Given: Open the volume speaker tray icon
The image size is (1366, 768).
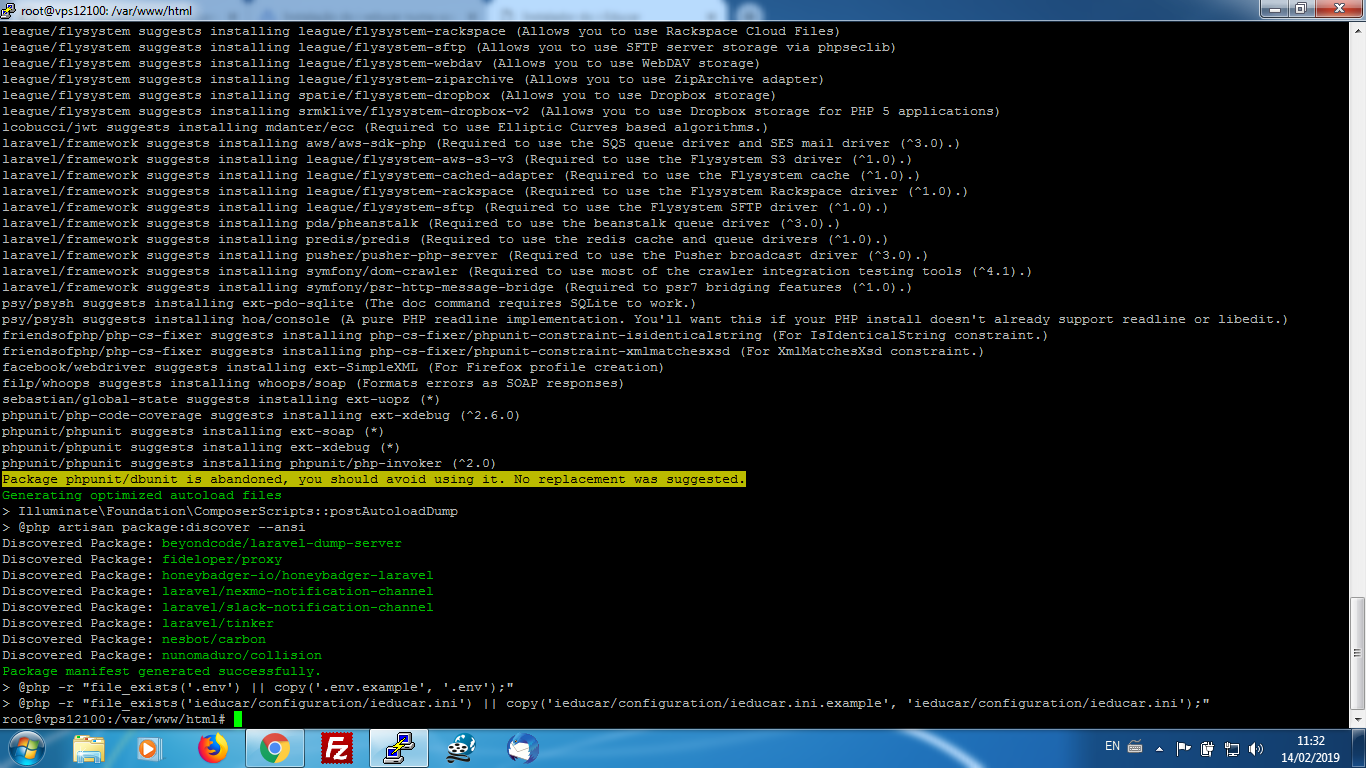Looking at the screenshot, I should pyautogui.click(x=1254, y=748).
